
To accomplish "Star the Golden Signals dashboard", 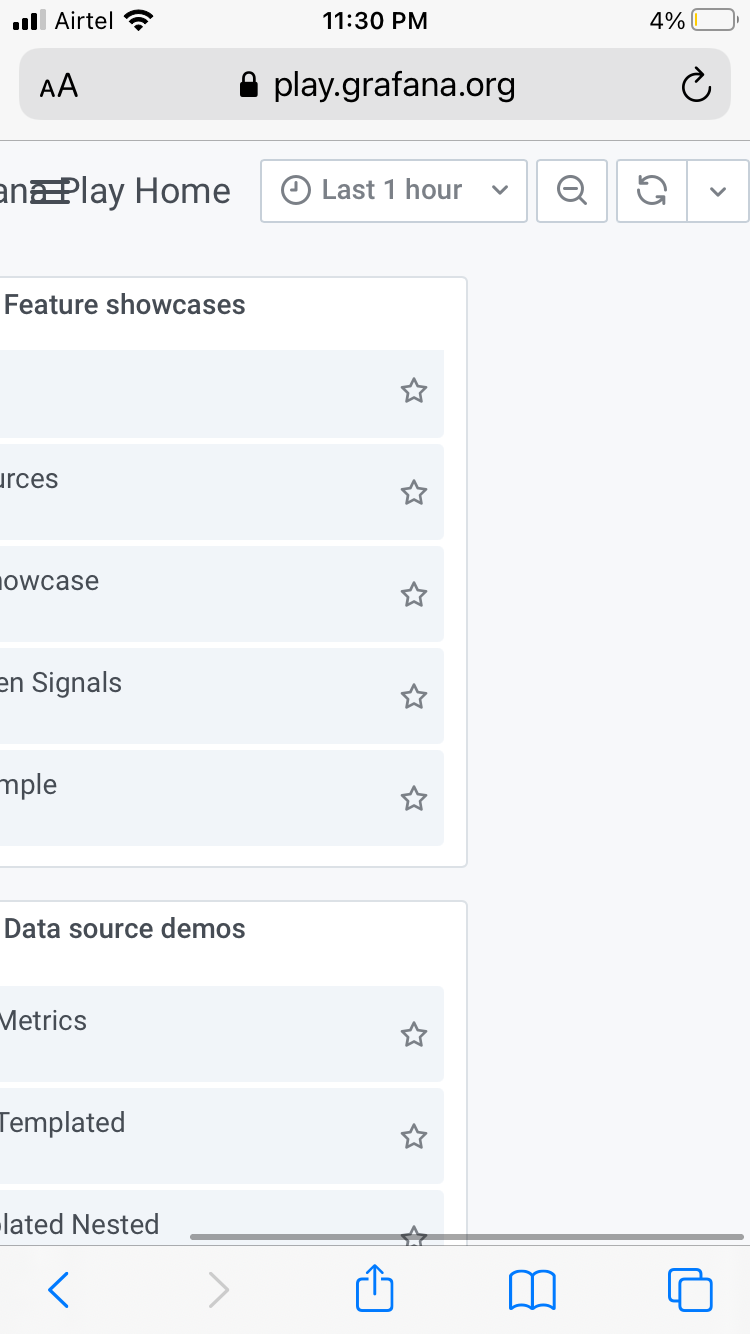I will 414,697.
